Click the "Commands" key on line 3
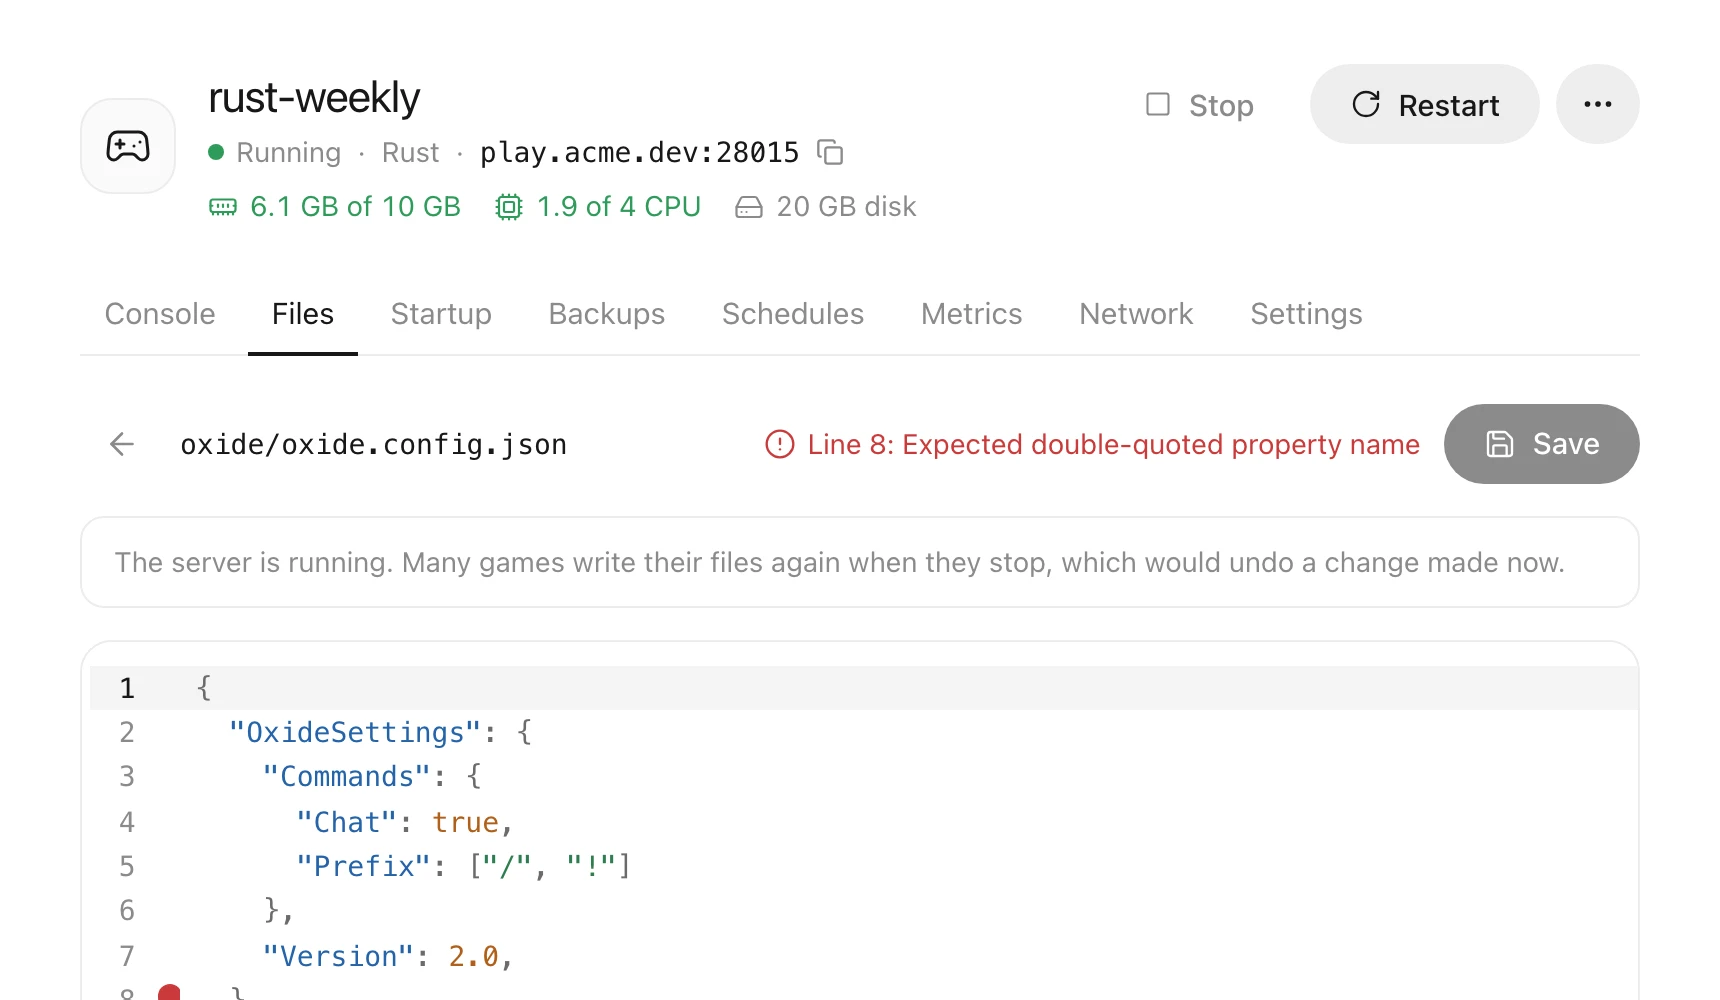 pyautogui.click(x=347, y=777)
